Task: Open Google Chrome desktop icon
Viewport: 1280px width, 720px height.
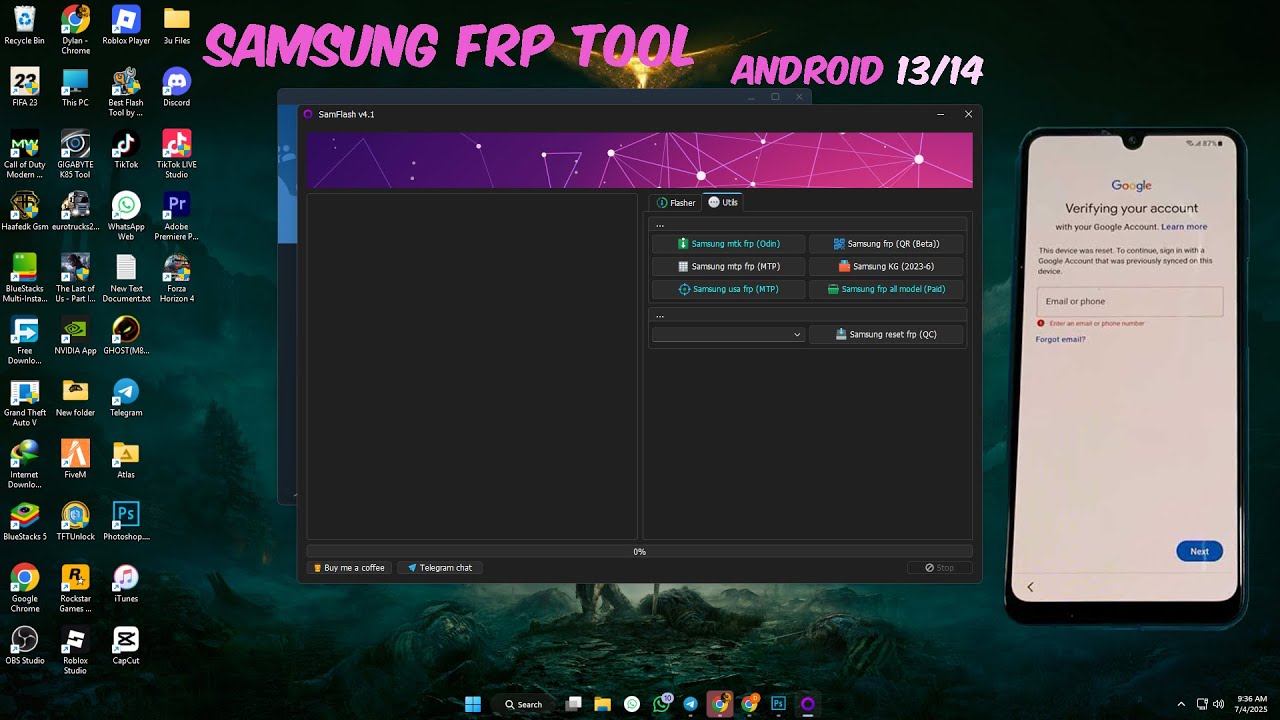Action: point(25,588)
